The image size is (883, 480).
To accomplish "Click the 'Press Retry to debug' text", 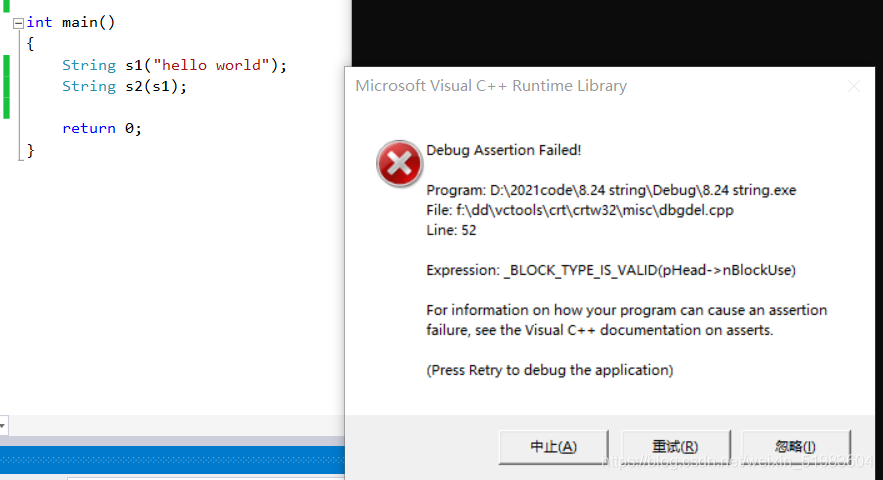I will [x=550, y=370].
